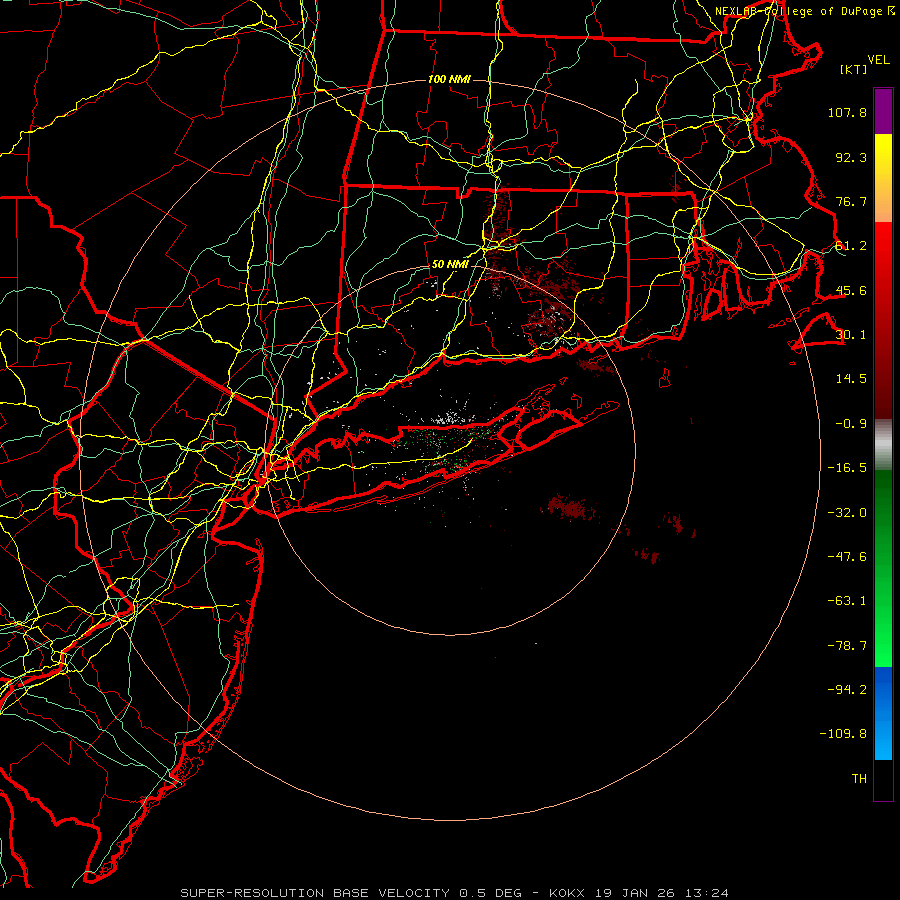Click the 45.6 legend value
This screenshot has width=900, height=900.
point(851,290)
